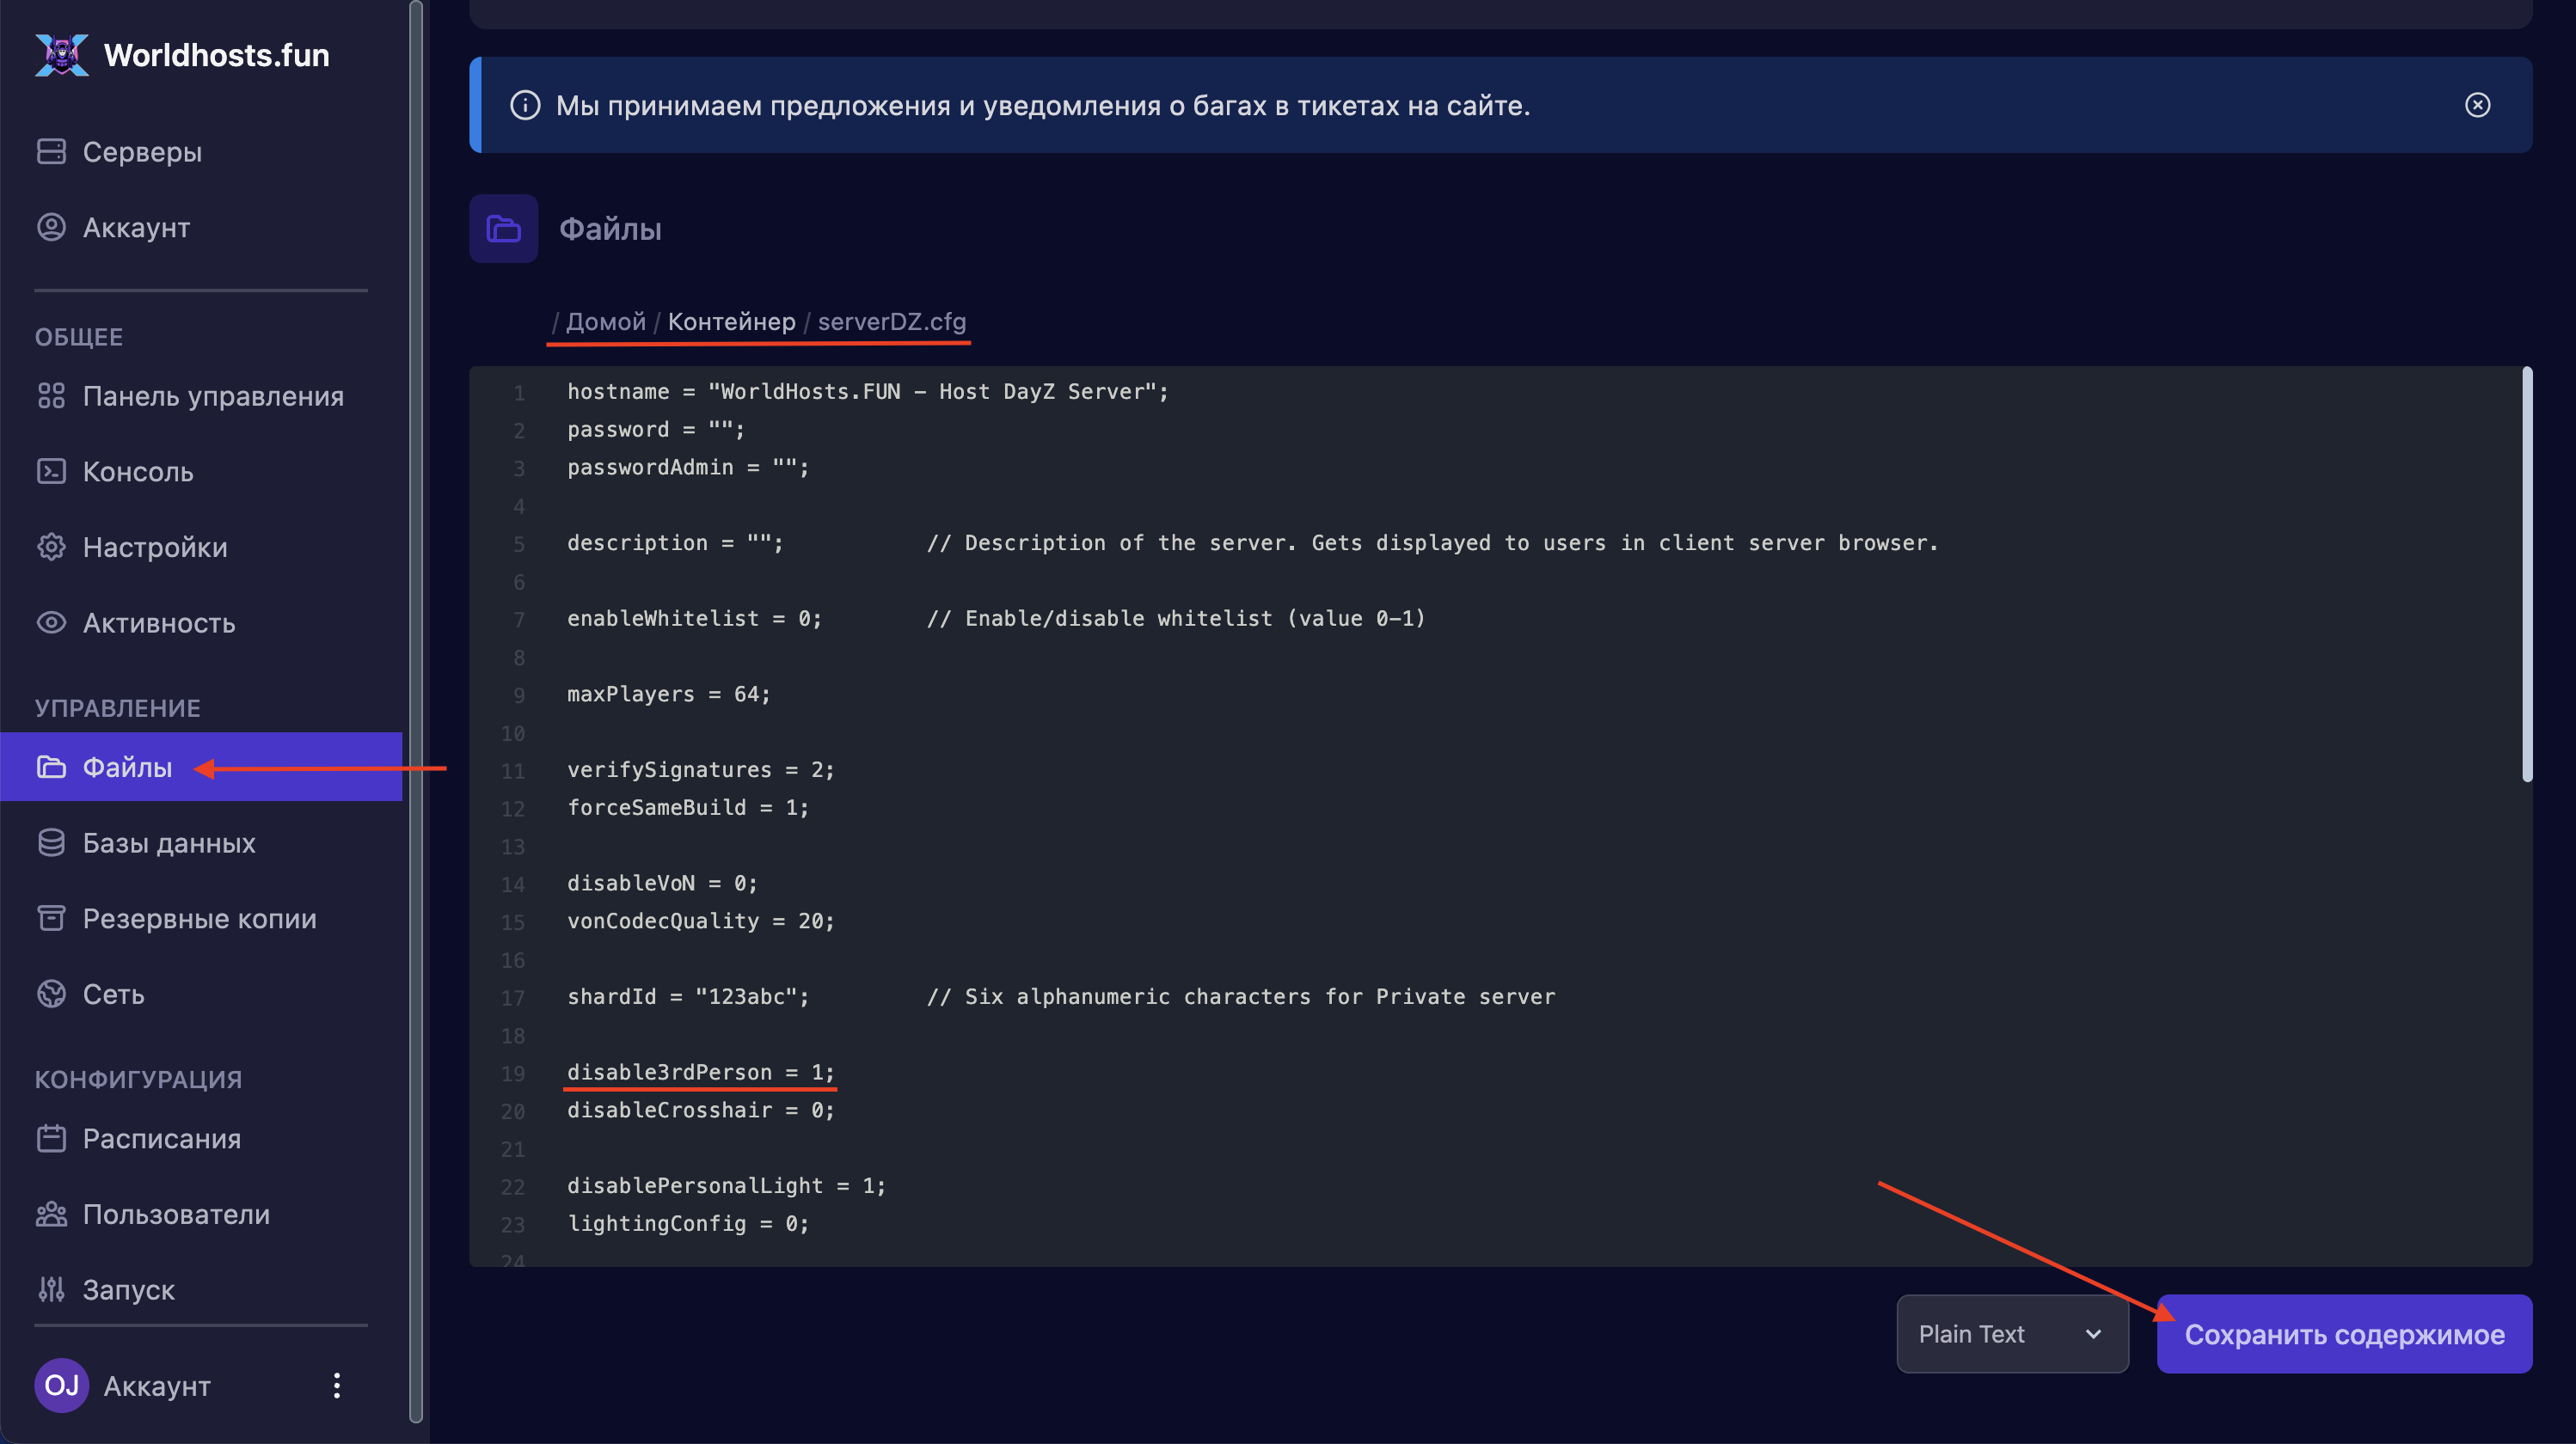The width and height of the screenshot is (2576, 1444).
Task: Click the Сеть network globe icon
Action: click(51, 994)
